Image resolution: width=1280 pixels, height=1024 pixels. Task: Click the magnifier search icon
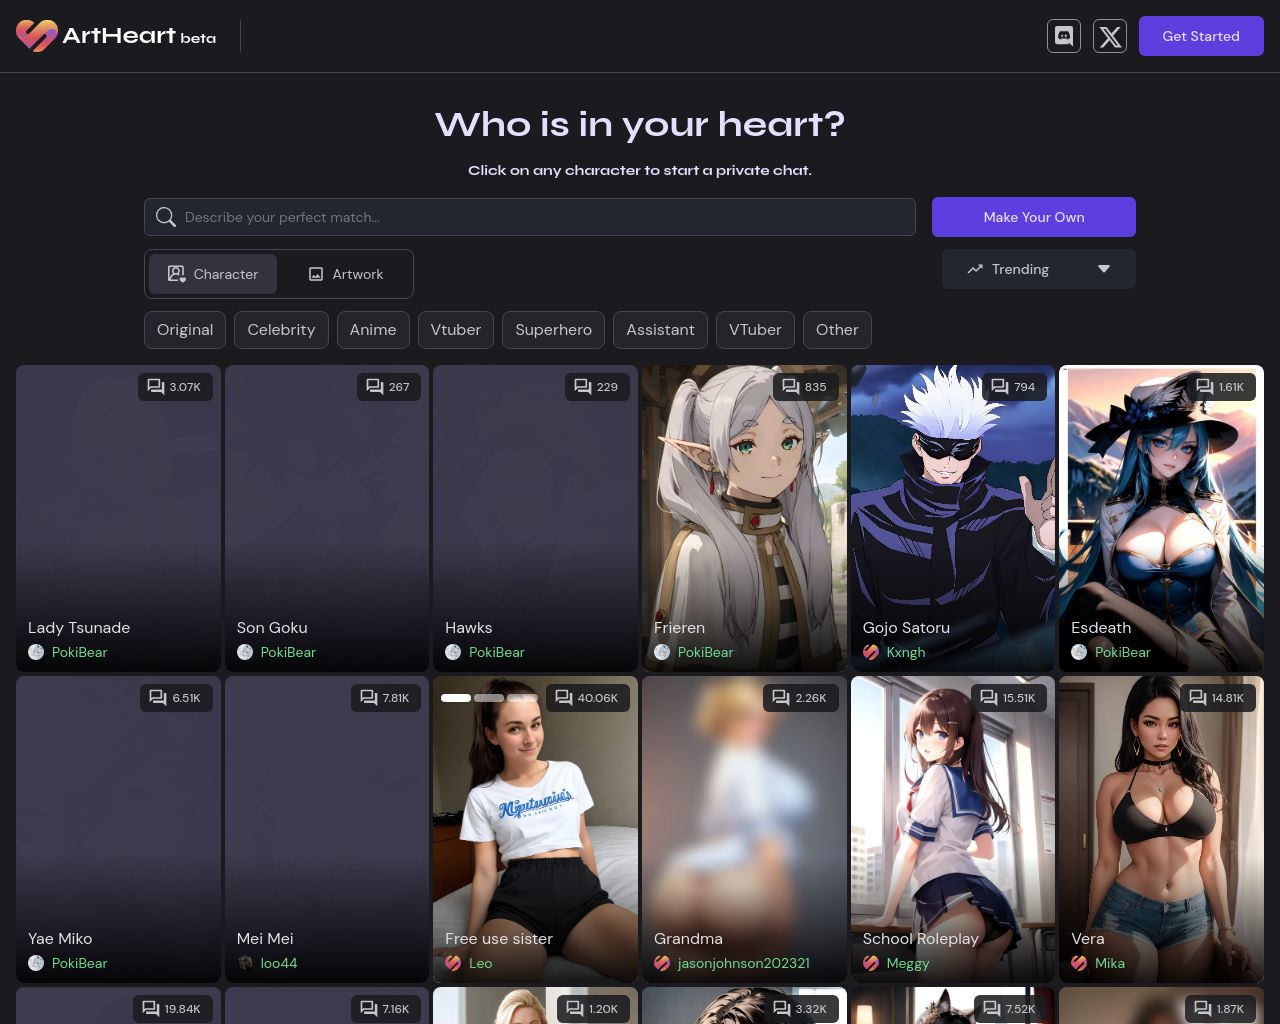pyautogui.click(x=166, y=217)
